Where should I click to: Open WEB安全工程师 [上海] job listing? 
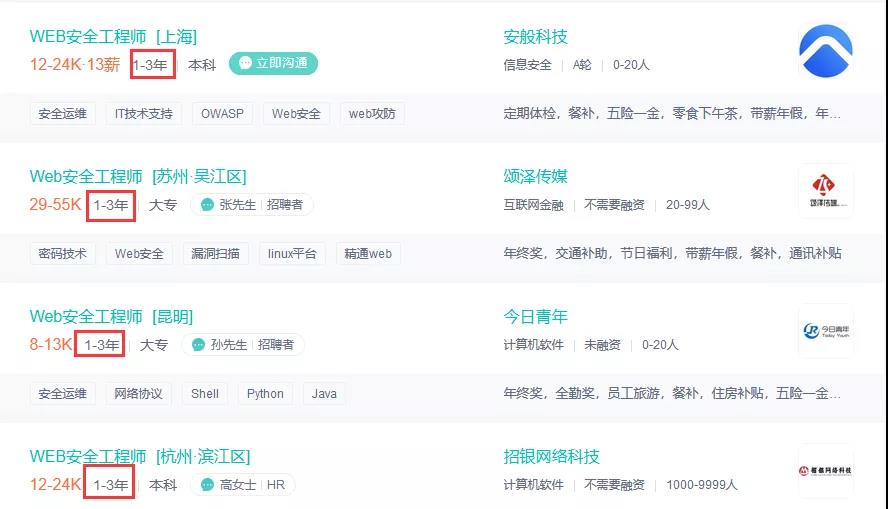(x=113, y=37)
